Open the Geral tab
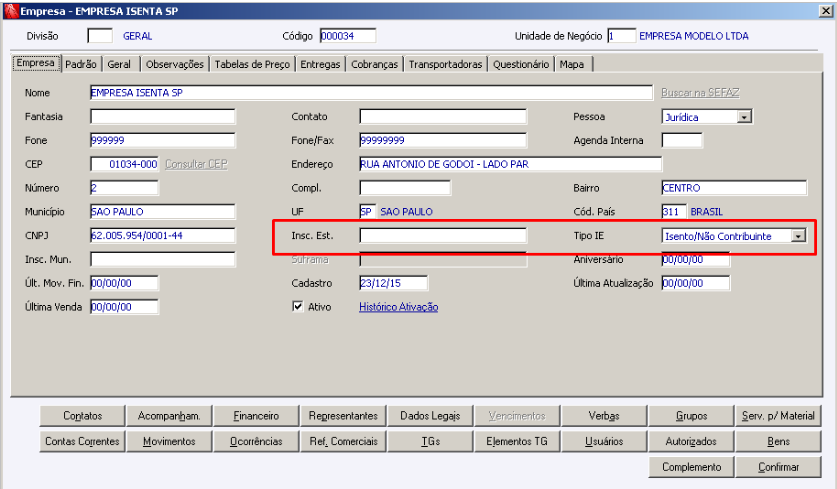This screenshot has width=837, height=489. click(x=119, y=64)
